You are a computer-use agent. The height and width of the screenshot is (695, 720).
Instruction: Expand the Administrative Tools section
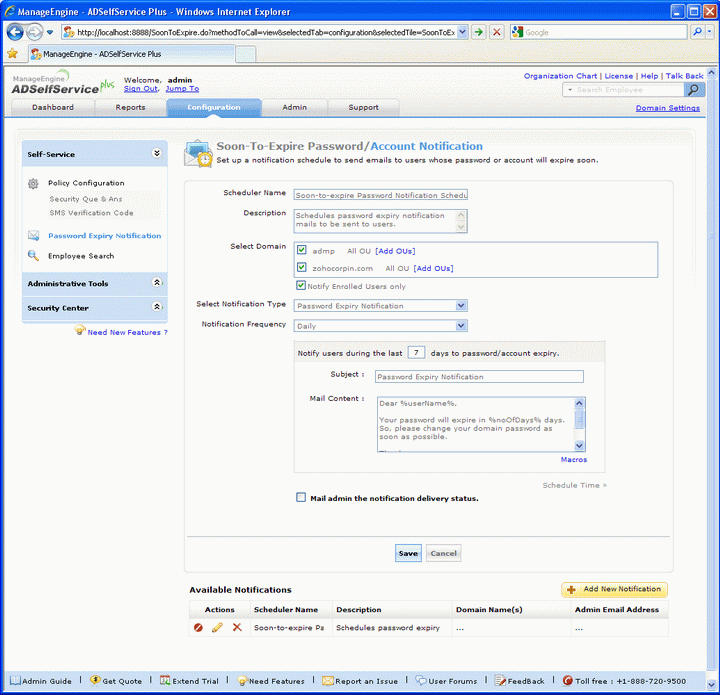(157, 282)
